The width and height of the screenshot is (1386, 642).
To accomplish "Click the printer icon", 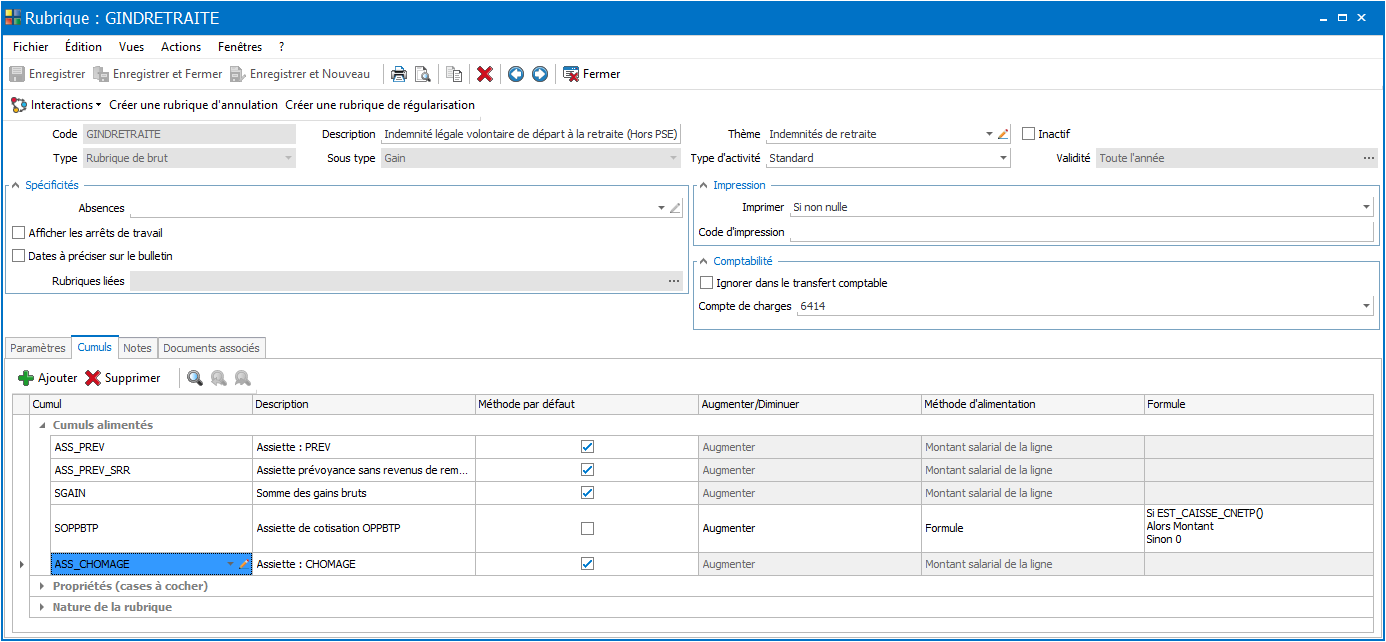I will tap(399, 74).
